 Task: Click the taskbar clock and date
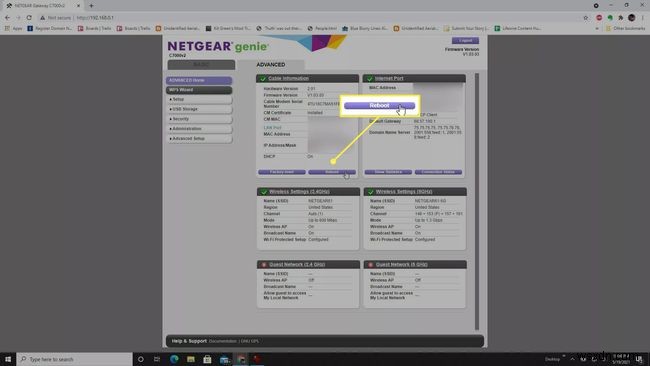tap(621, 359)
